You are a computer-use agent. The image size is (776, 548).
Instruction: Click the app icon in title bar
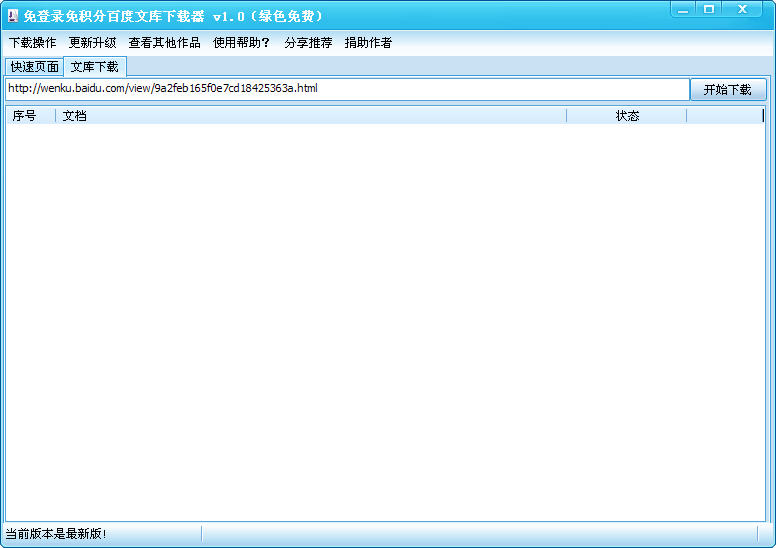click(x=13, y=16)
